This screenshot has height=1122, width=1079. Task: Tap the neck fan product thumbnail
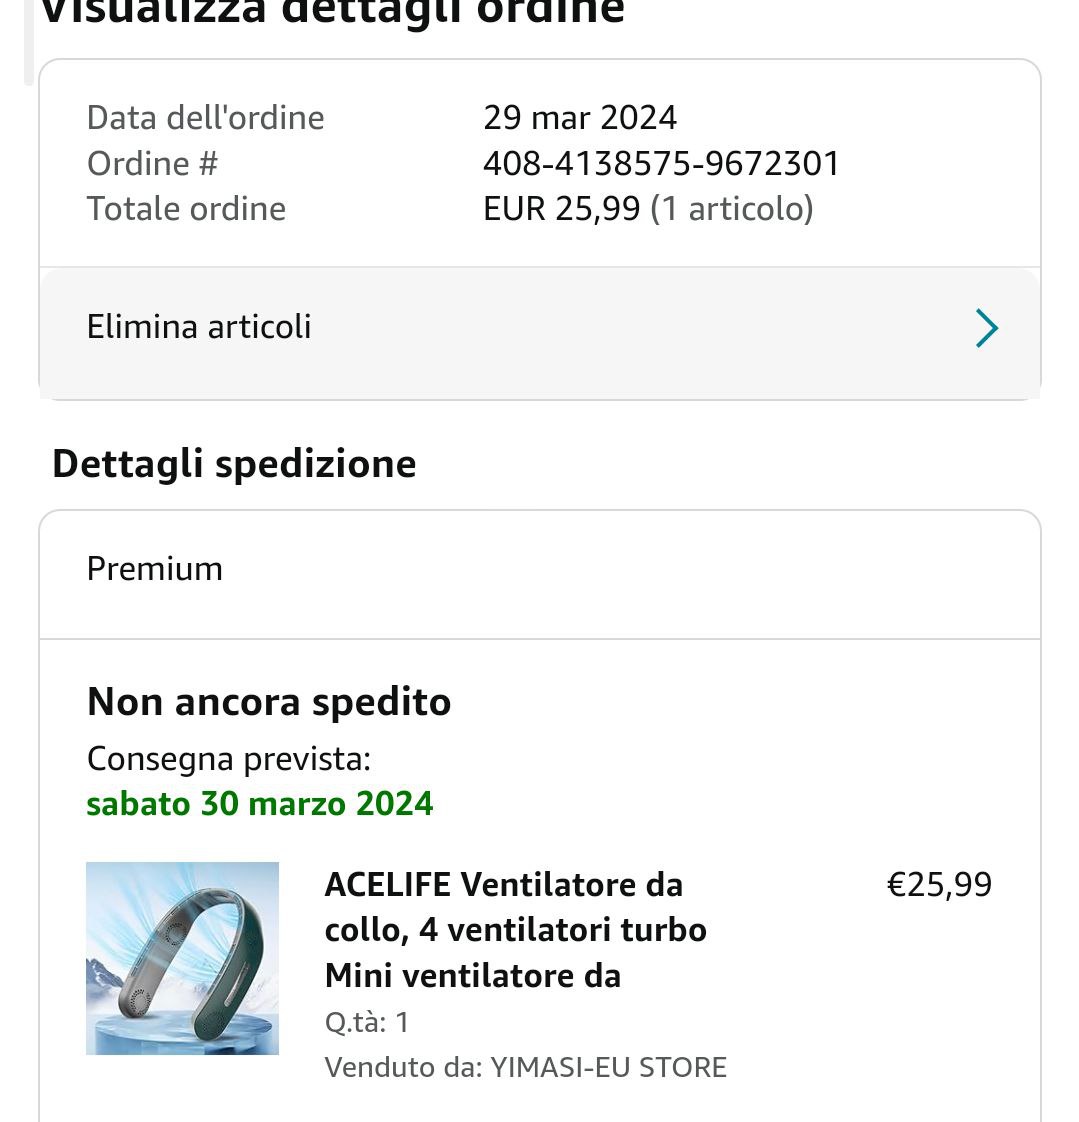tap(182, 958)
